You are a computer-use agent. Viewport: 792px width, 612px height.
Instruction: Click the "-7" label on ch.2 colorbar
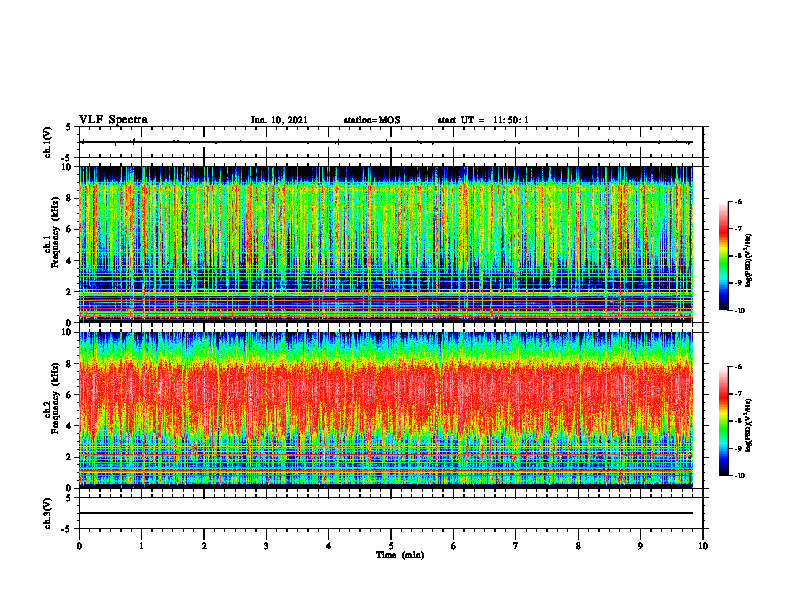tap(738, 394)
